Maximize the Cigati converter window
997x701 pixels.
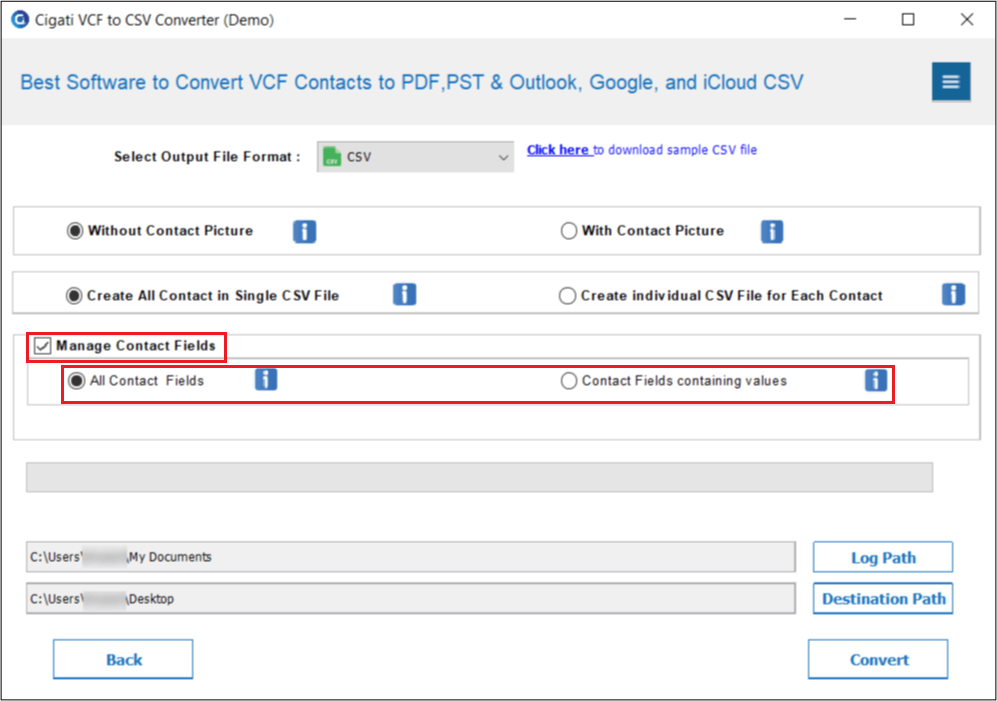(908, 20)
